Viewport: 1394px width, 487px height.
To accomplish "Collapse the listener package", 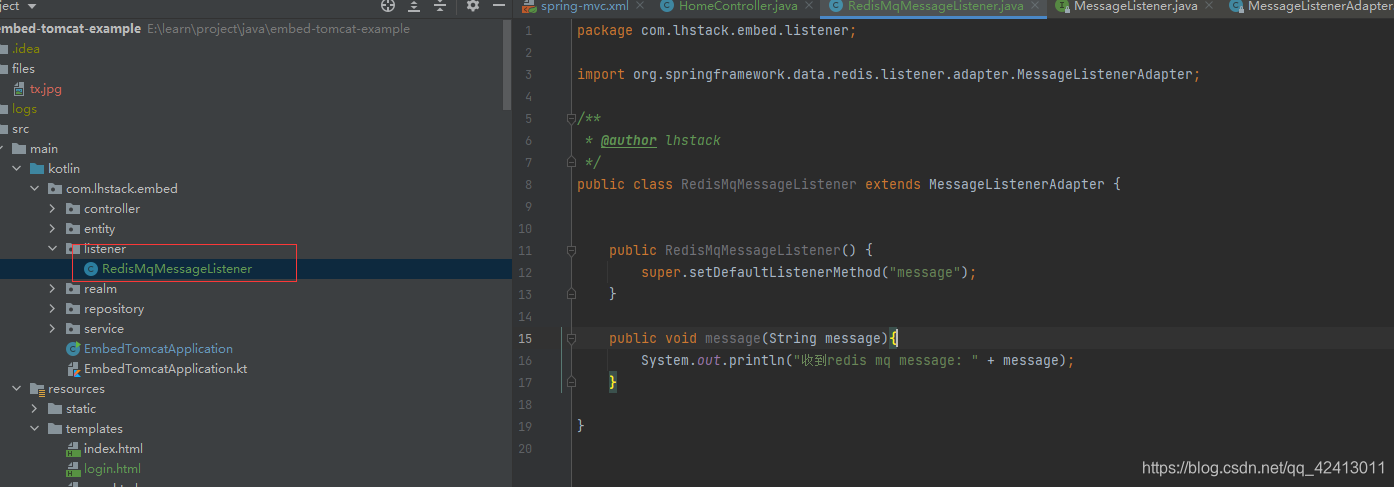I will coord(53,249).
